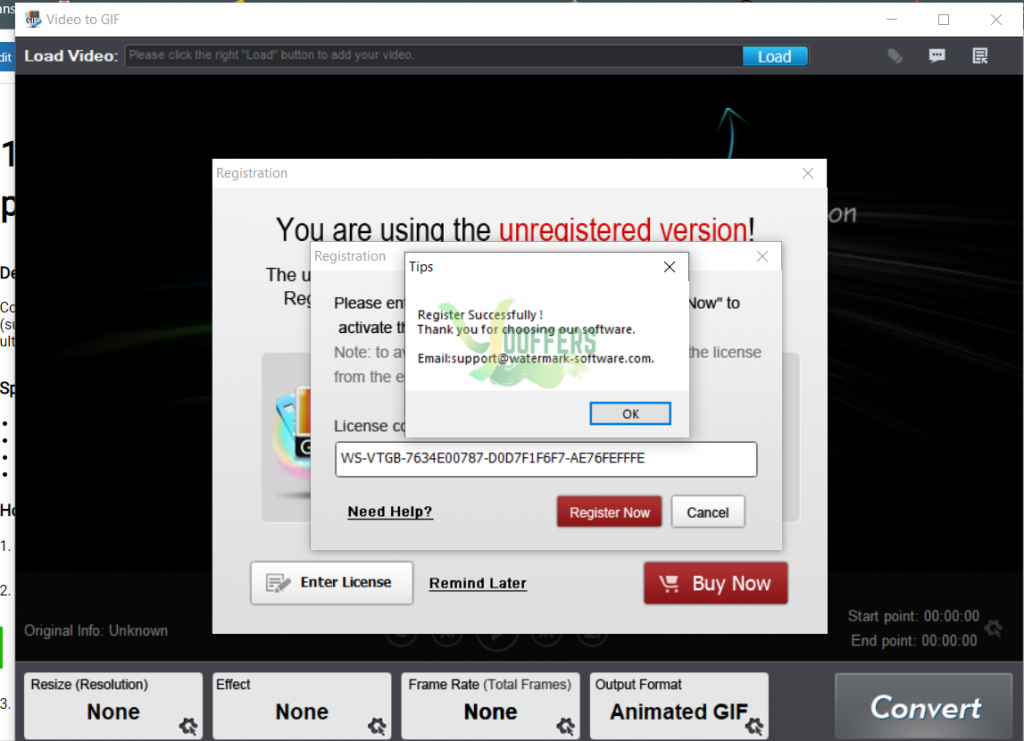
Task: Open the tag icon in toolbar
Action: pyautogui.click(x=895, y=56)
